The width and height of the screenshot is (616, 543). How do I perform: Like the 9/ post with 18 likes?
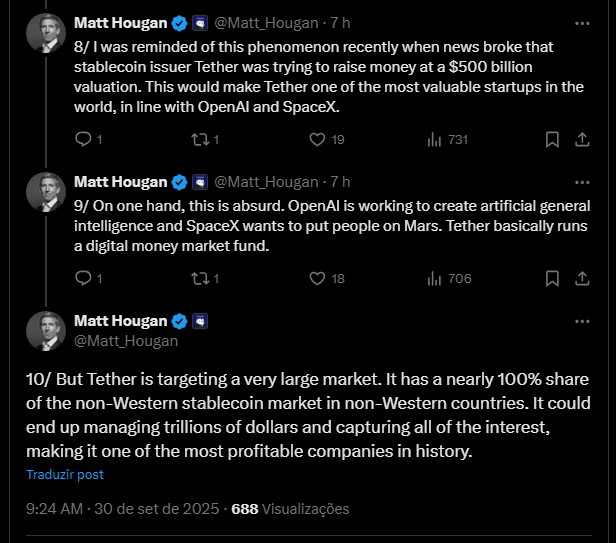point(317,278)
